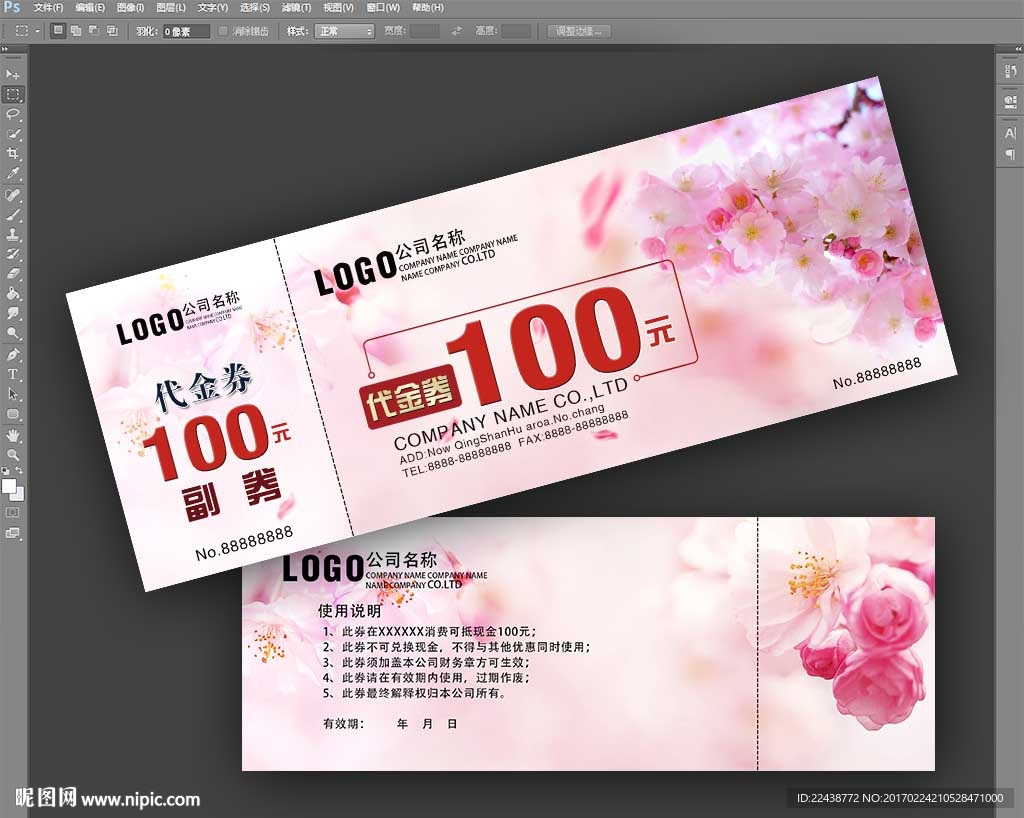This screenshot has width=1024, height=818.
Task: Reset default foreground and background colors
Action: [6, 470]
